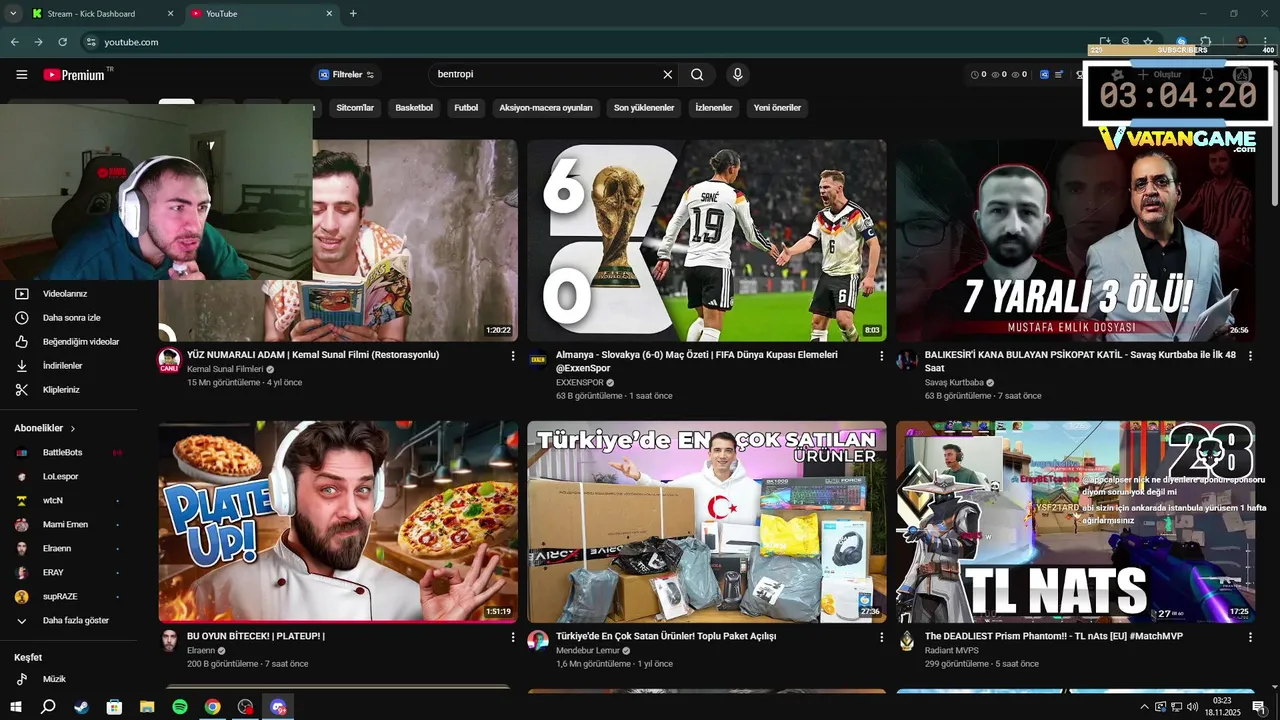Image resolution: width=1280 pixels, height=720 pixels.
Task: Open the Shazam browser extension
Action: (1181, 42)
